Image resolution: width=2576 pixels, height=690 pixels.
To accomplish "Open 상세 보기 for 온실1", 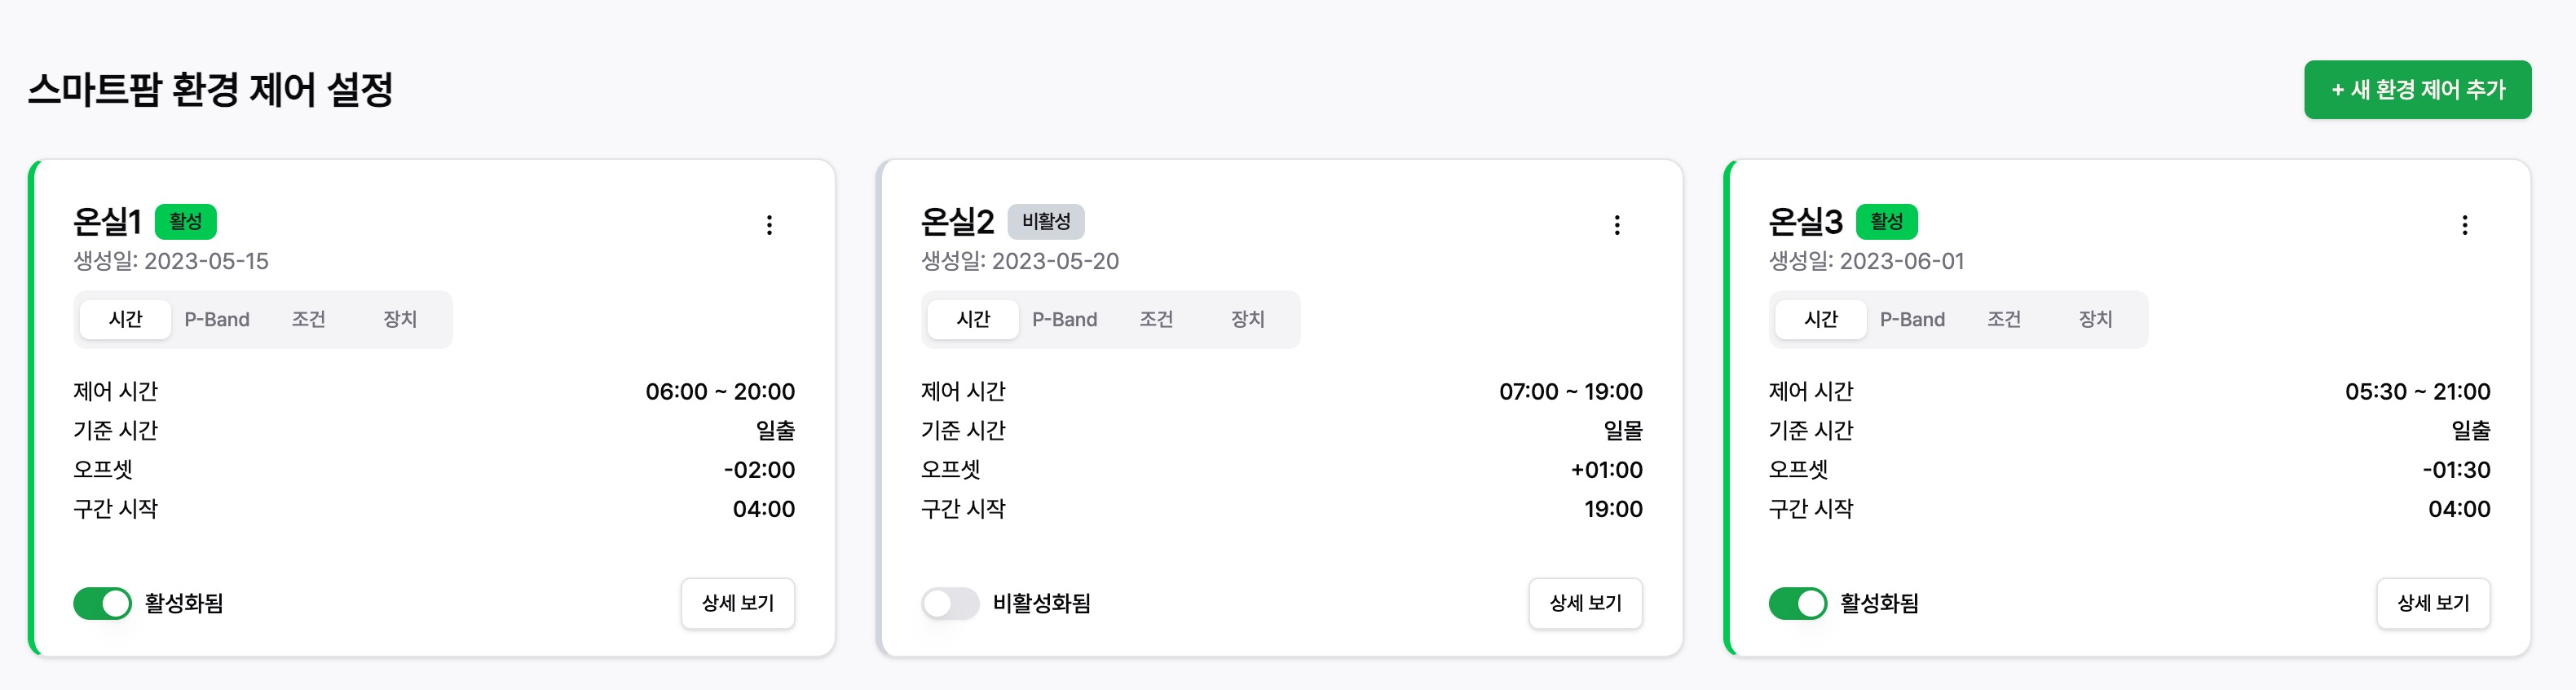I will [738, 603].
